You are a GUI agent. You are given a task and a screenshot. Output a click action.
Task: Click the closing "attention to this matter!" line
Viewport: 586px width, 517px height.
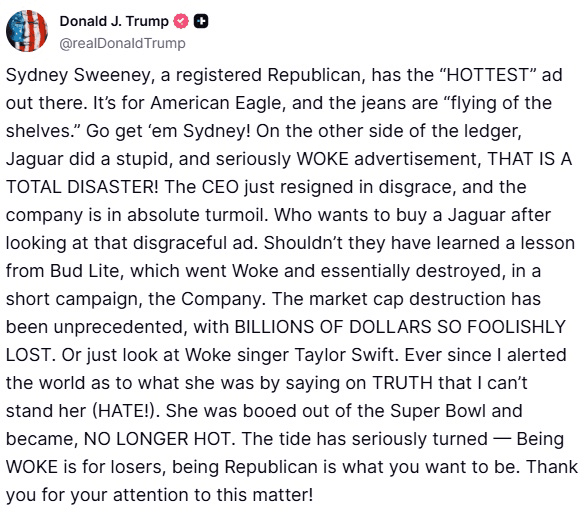(x=213, y=495)
